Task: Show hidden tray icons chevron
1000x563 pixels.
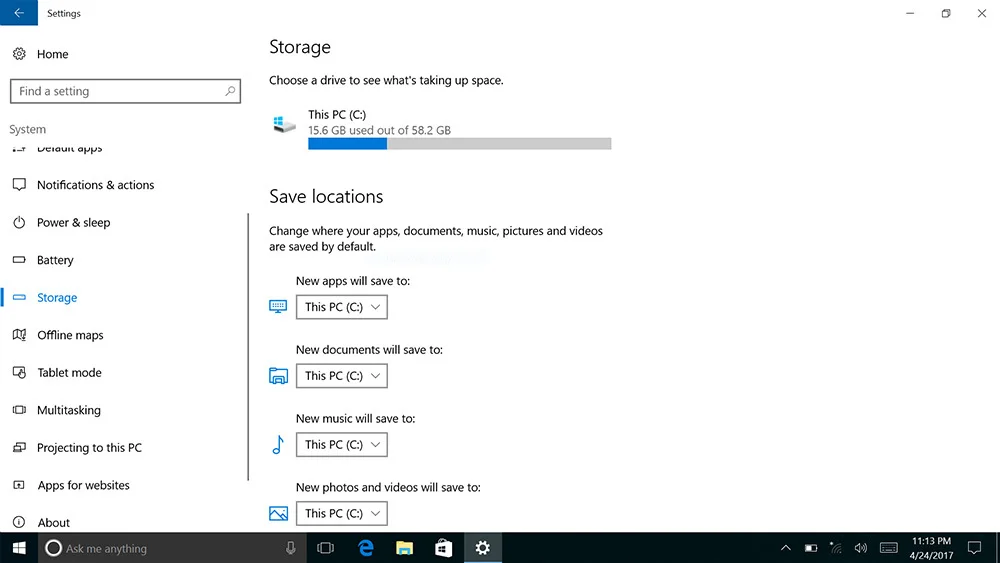Action: coord(786,548)
